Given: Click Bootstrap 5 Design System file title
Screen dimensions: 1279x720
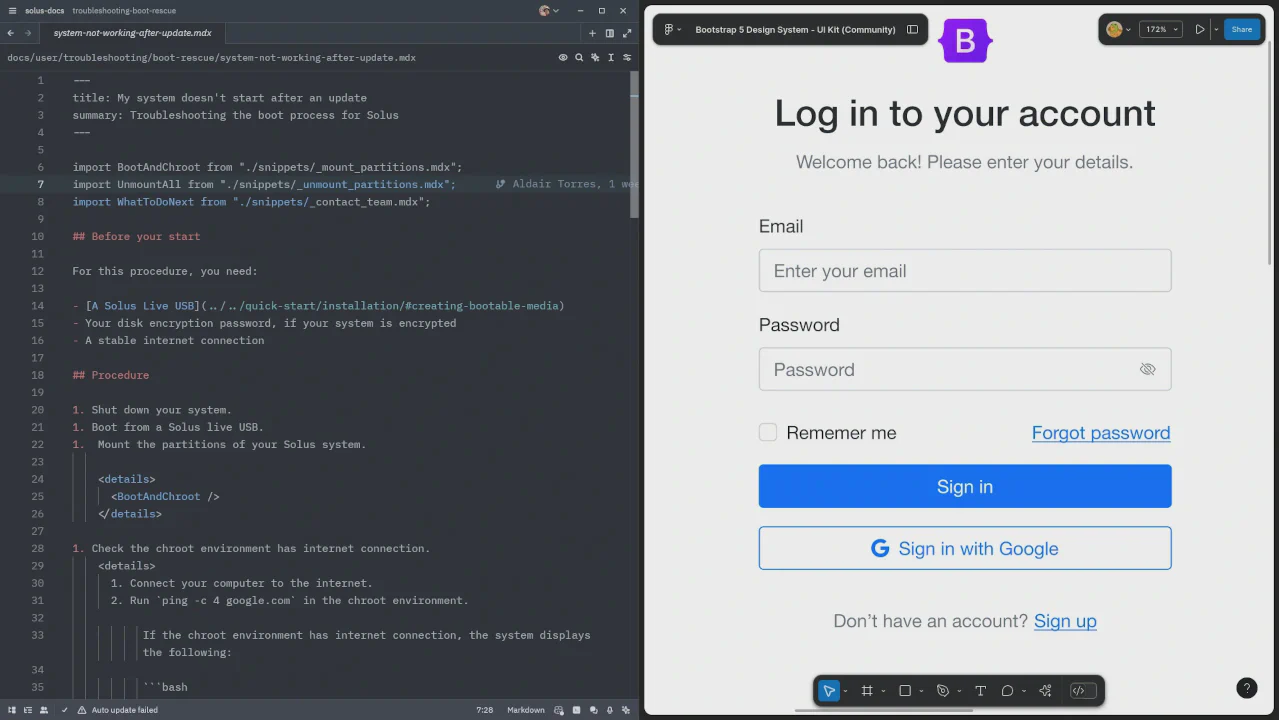Looking at the screenshot, I should coord(795,29).
